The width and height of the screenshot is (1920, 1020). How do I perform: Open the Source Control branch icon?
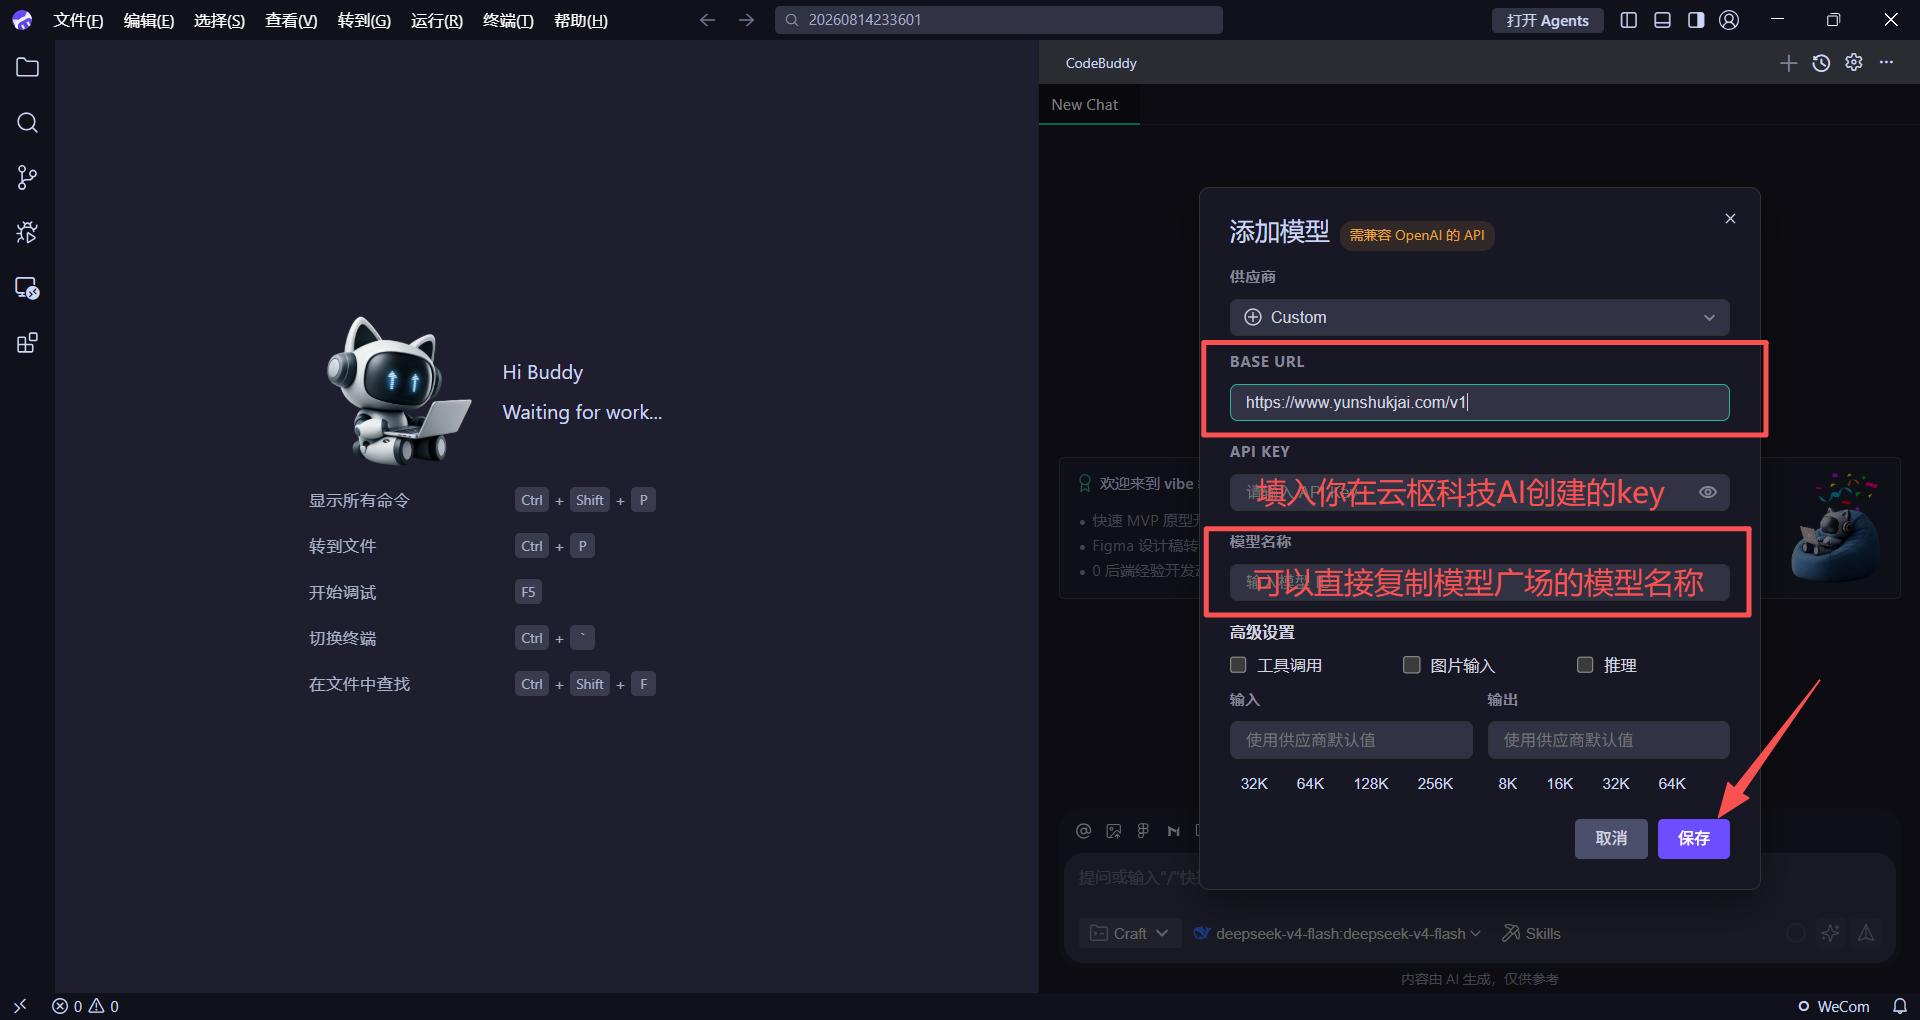tap(27, 178)
